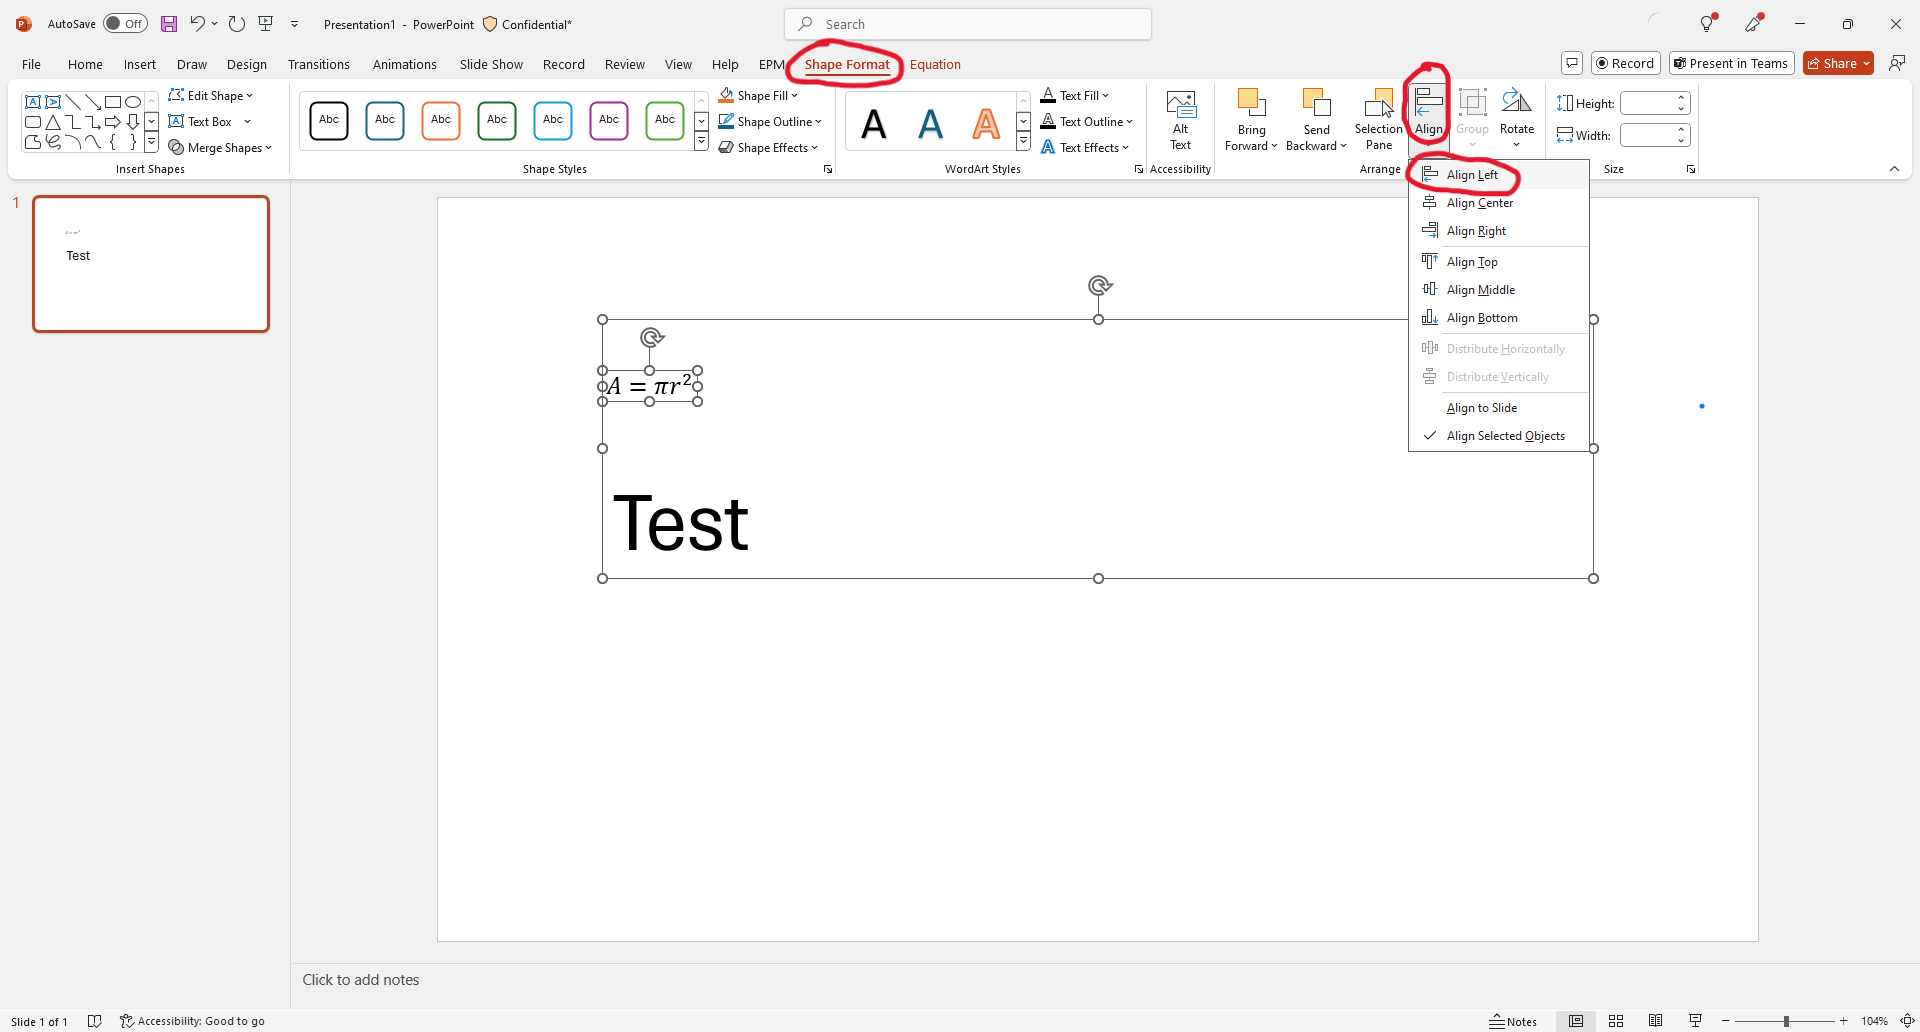The image size is (1920, 1032).
Task: Click the Search box
Action: pyautogui.click(x=968, y=24)
